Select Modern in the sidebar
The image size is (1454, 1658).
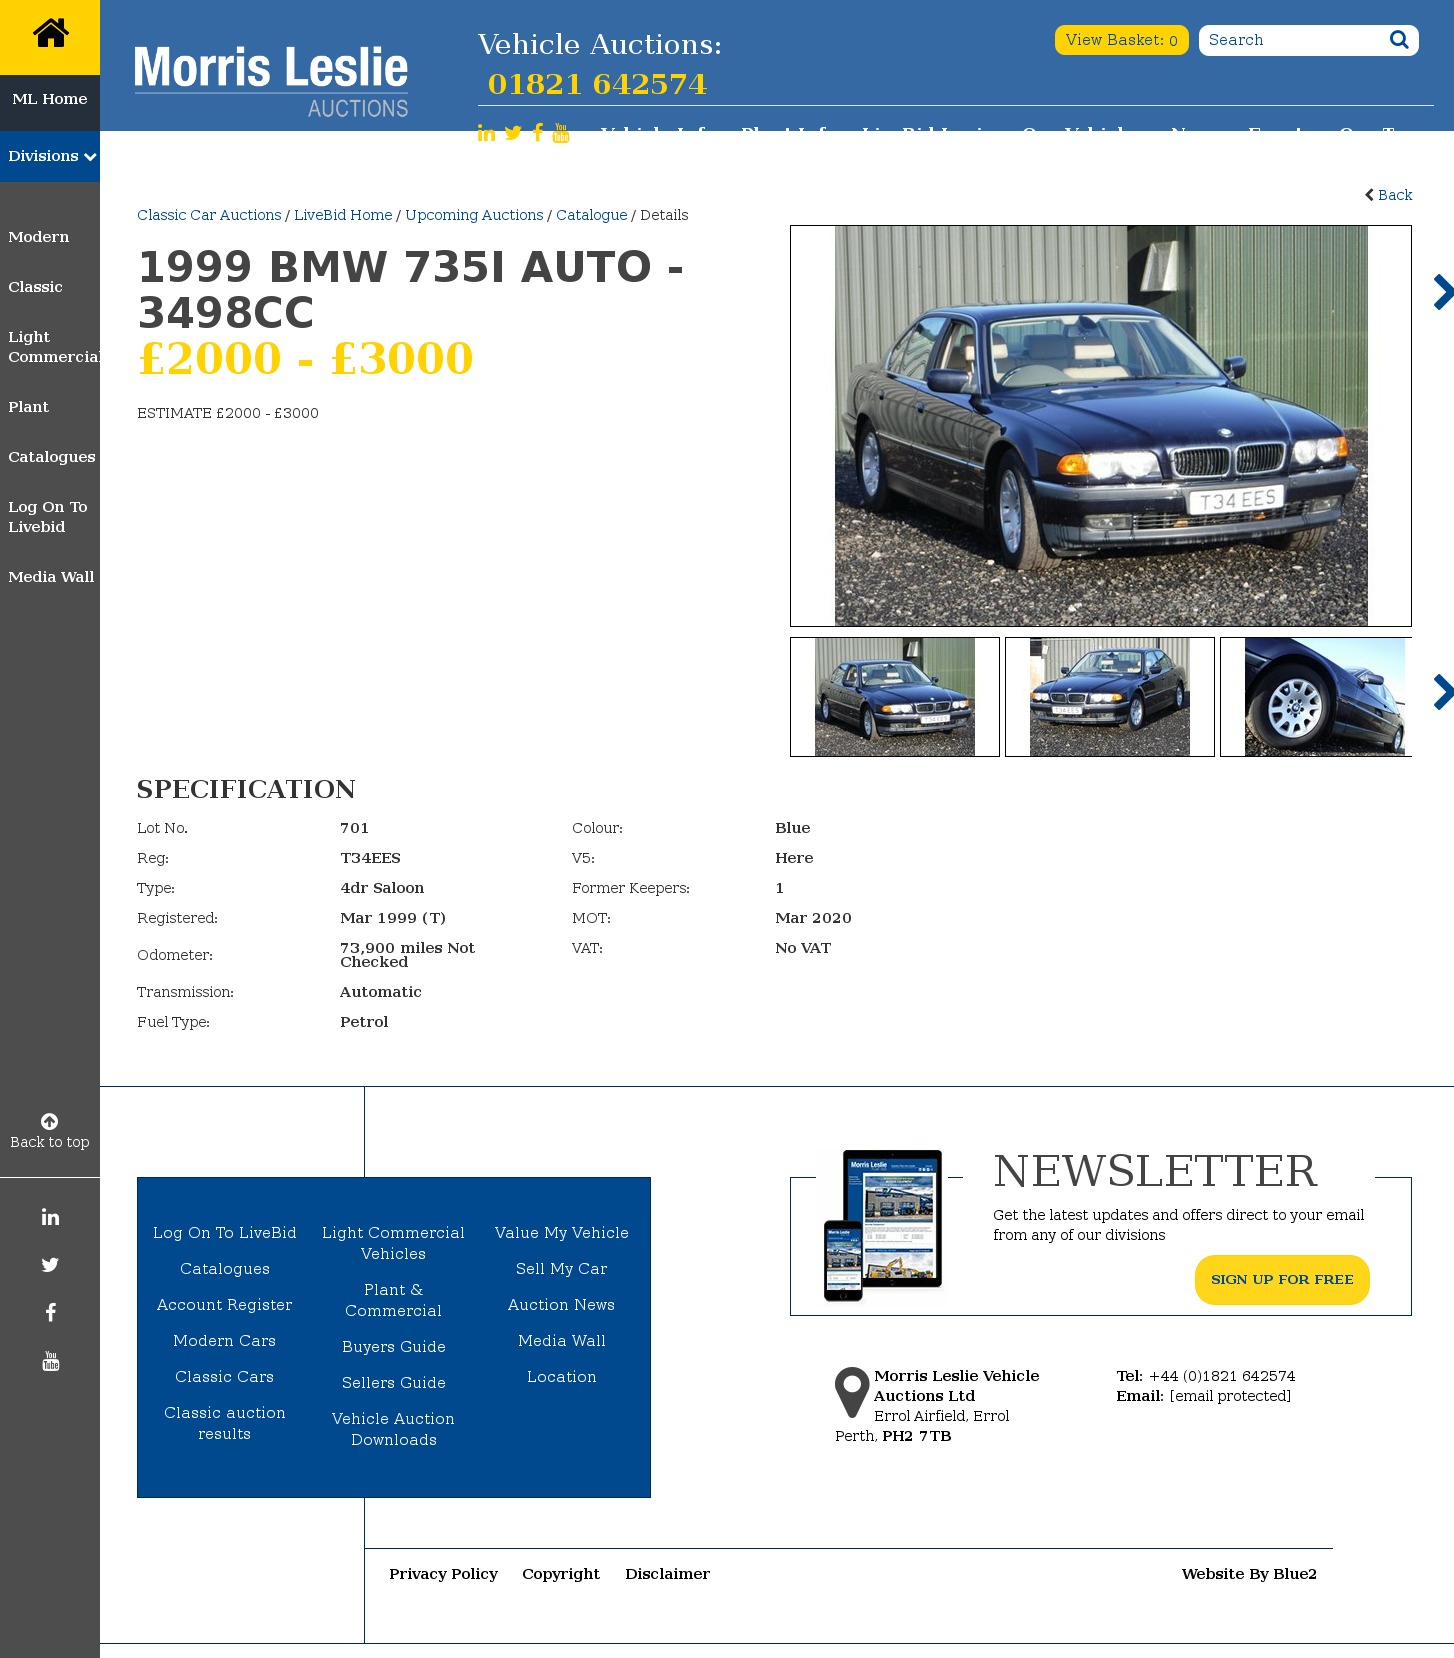tap(39, 237)
